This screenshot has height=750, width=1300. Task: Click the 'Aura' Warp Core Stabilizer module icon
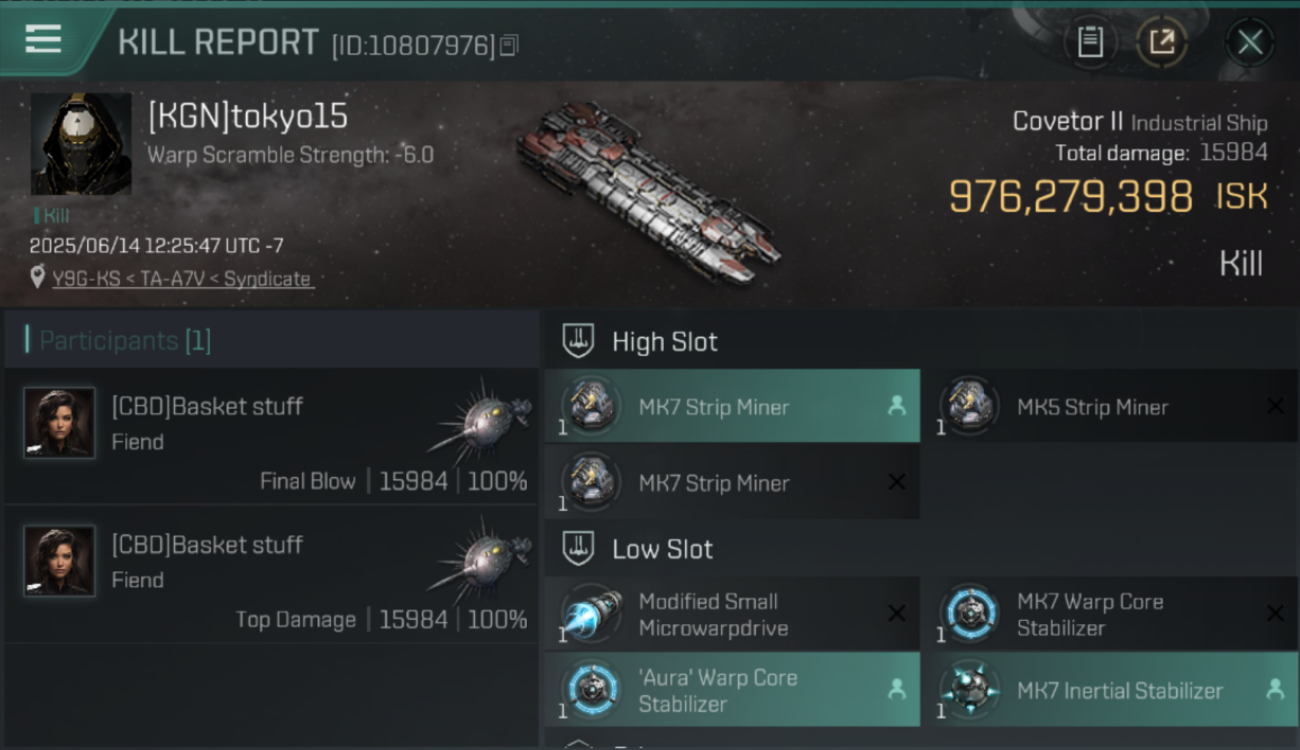(592, 689)
